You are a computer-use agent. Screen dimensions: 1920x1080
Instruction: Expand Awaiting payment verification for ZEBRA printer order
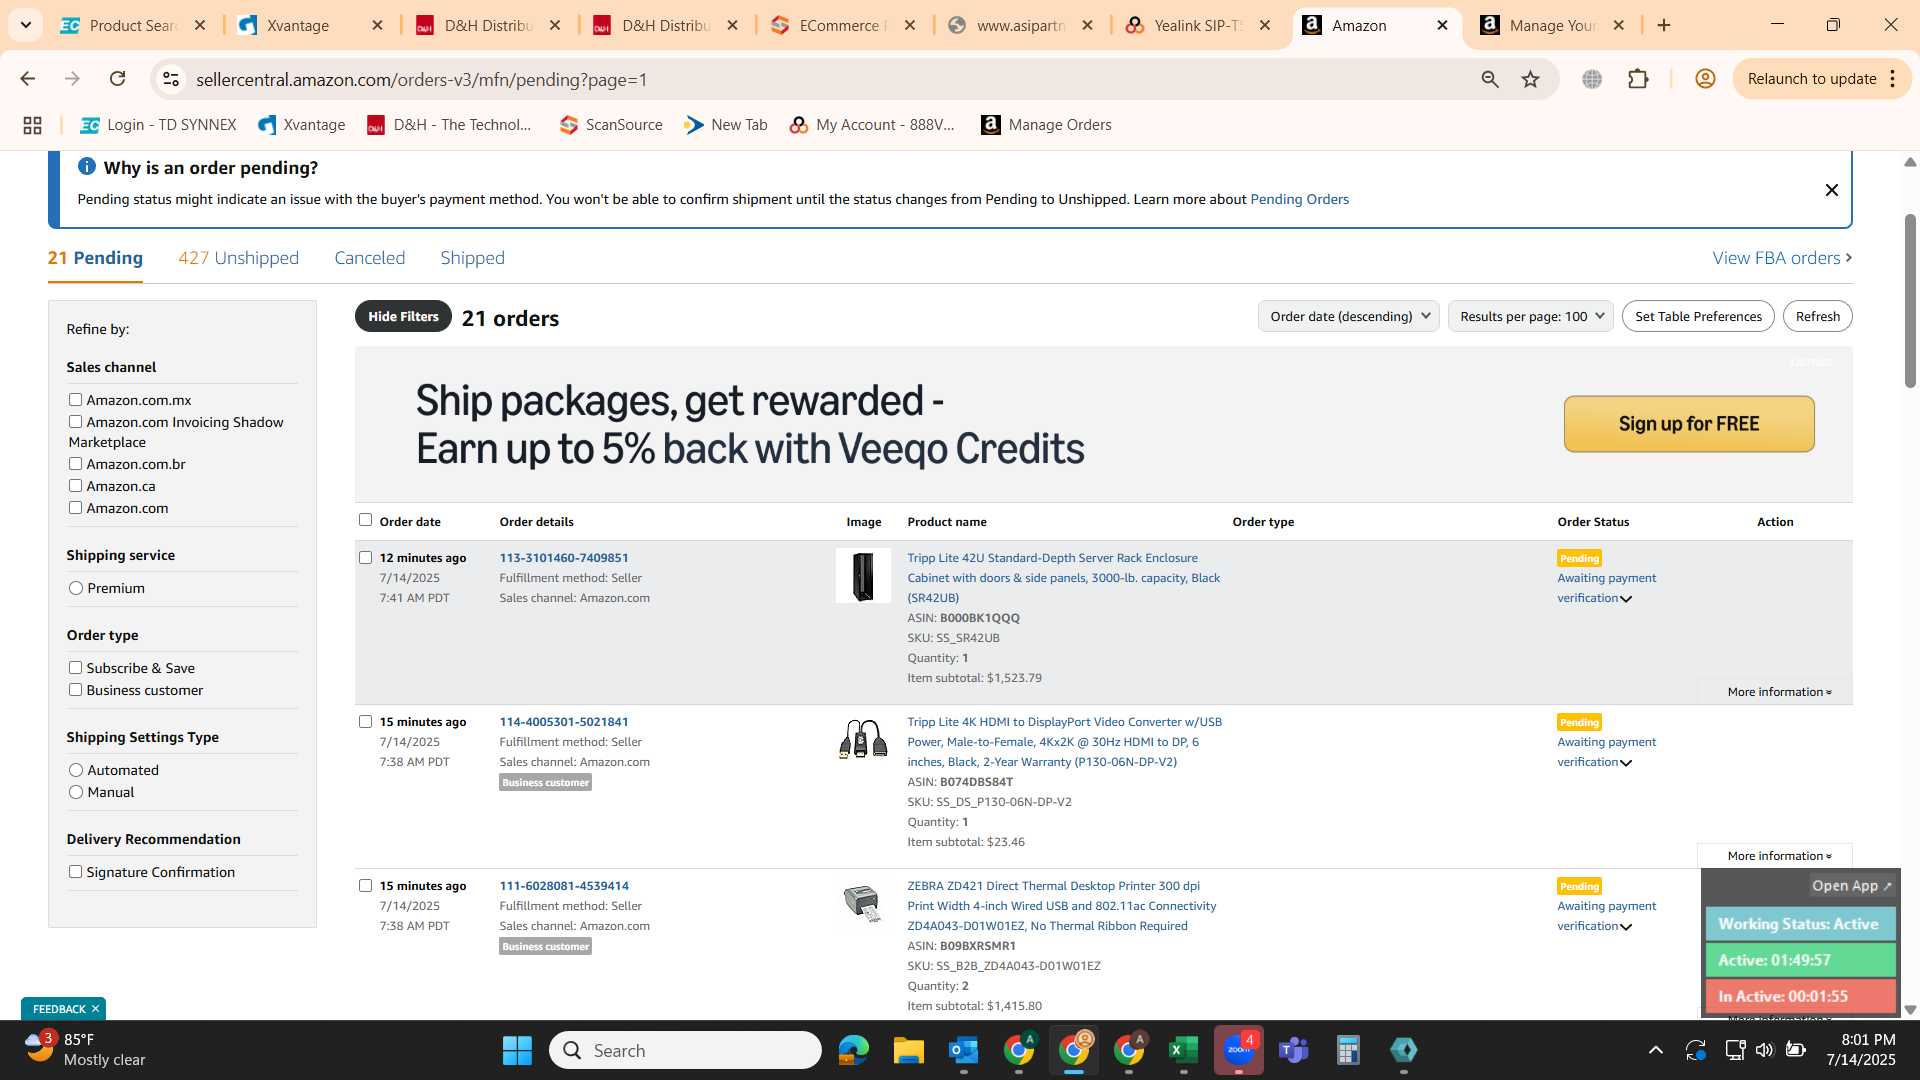1626,927
